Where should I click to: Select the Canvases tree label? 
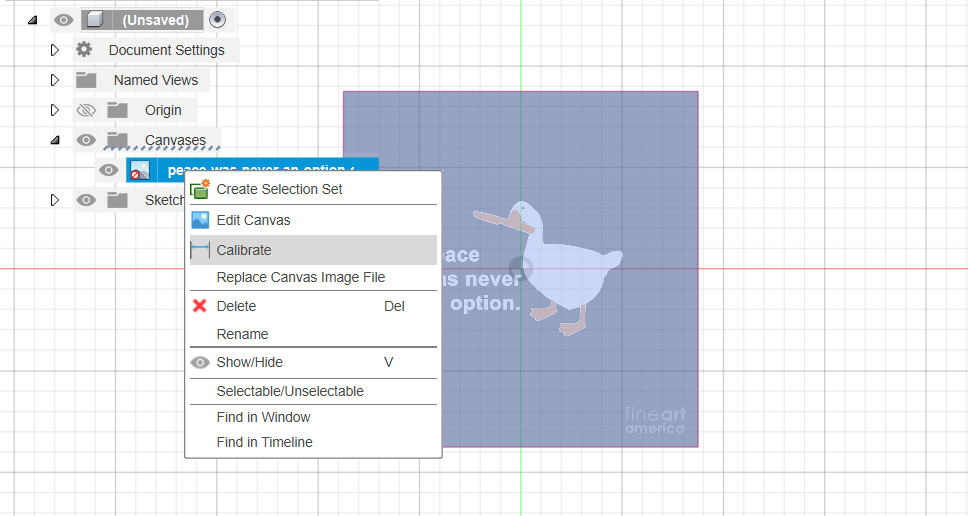pyautogui.click(x=175, y=140)
